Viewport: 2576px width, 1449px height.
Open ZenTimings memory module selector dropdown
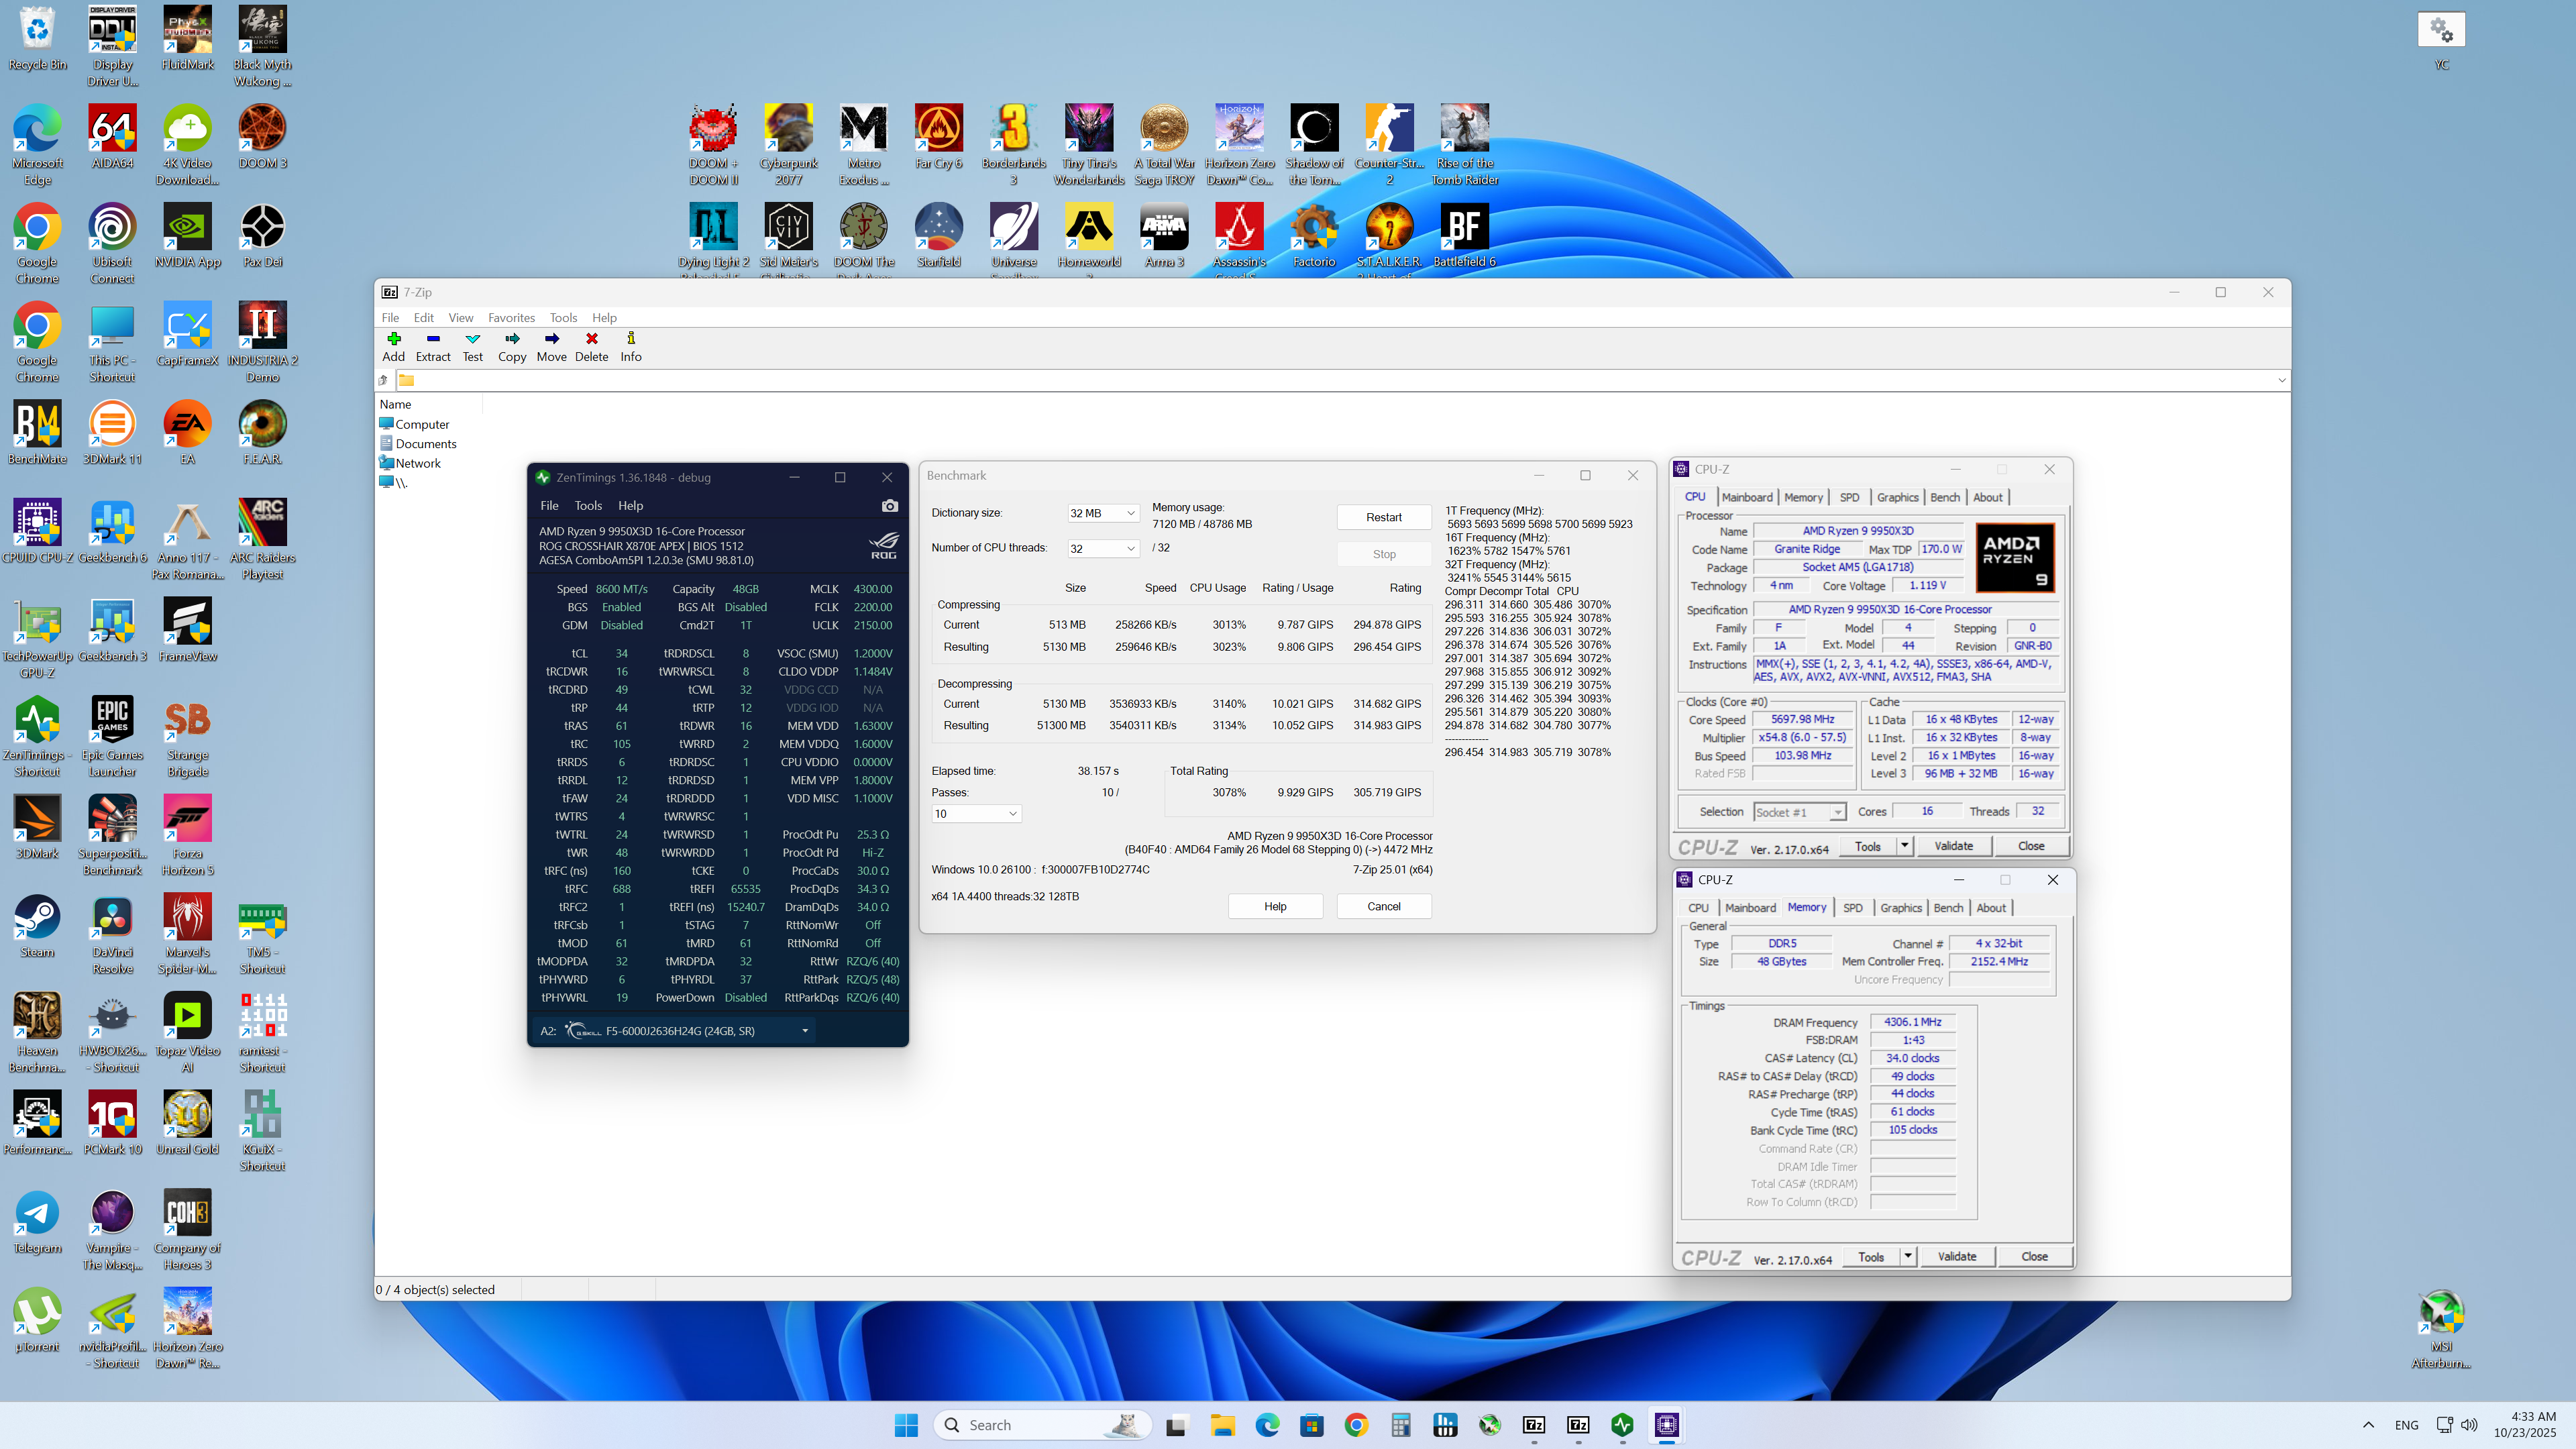coord(804,1031)
